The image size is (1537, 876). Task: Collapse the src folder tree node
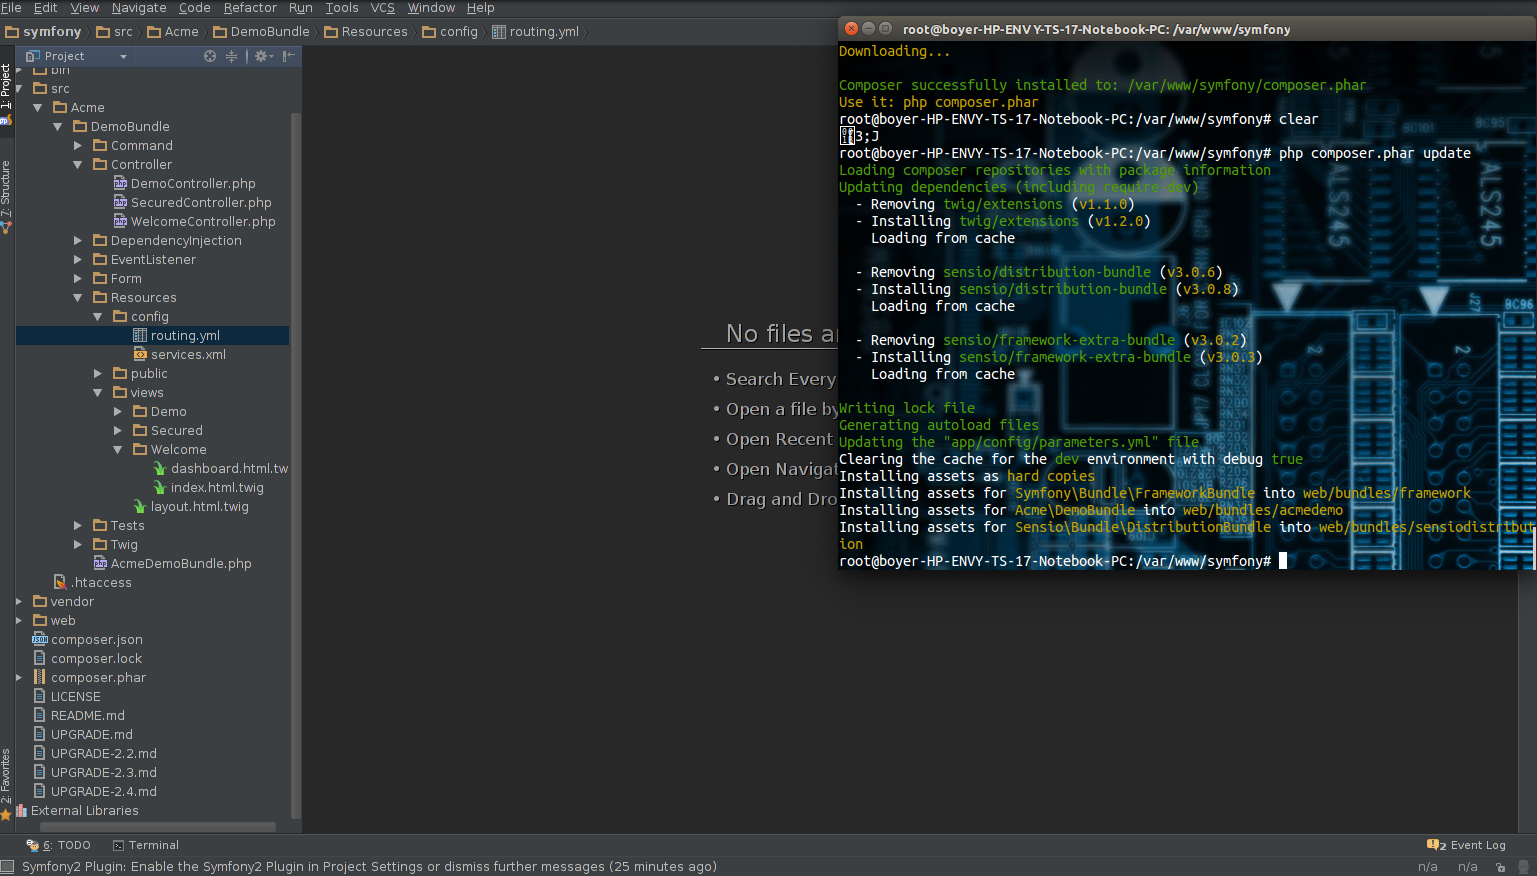click(x=19, y=89)
